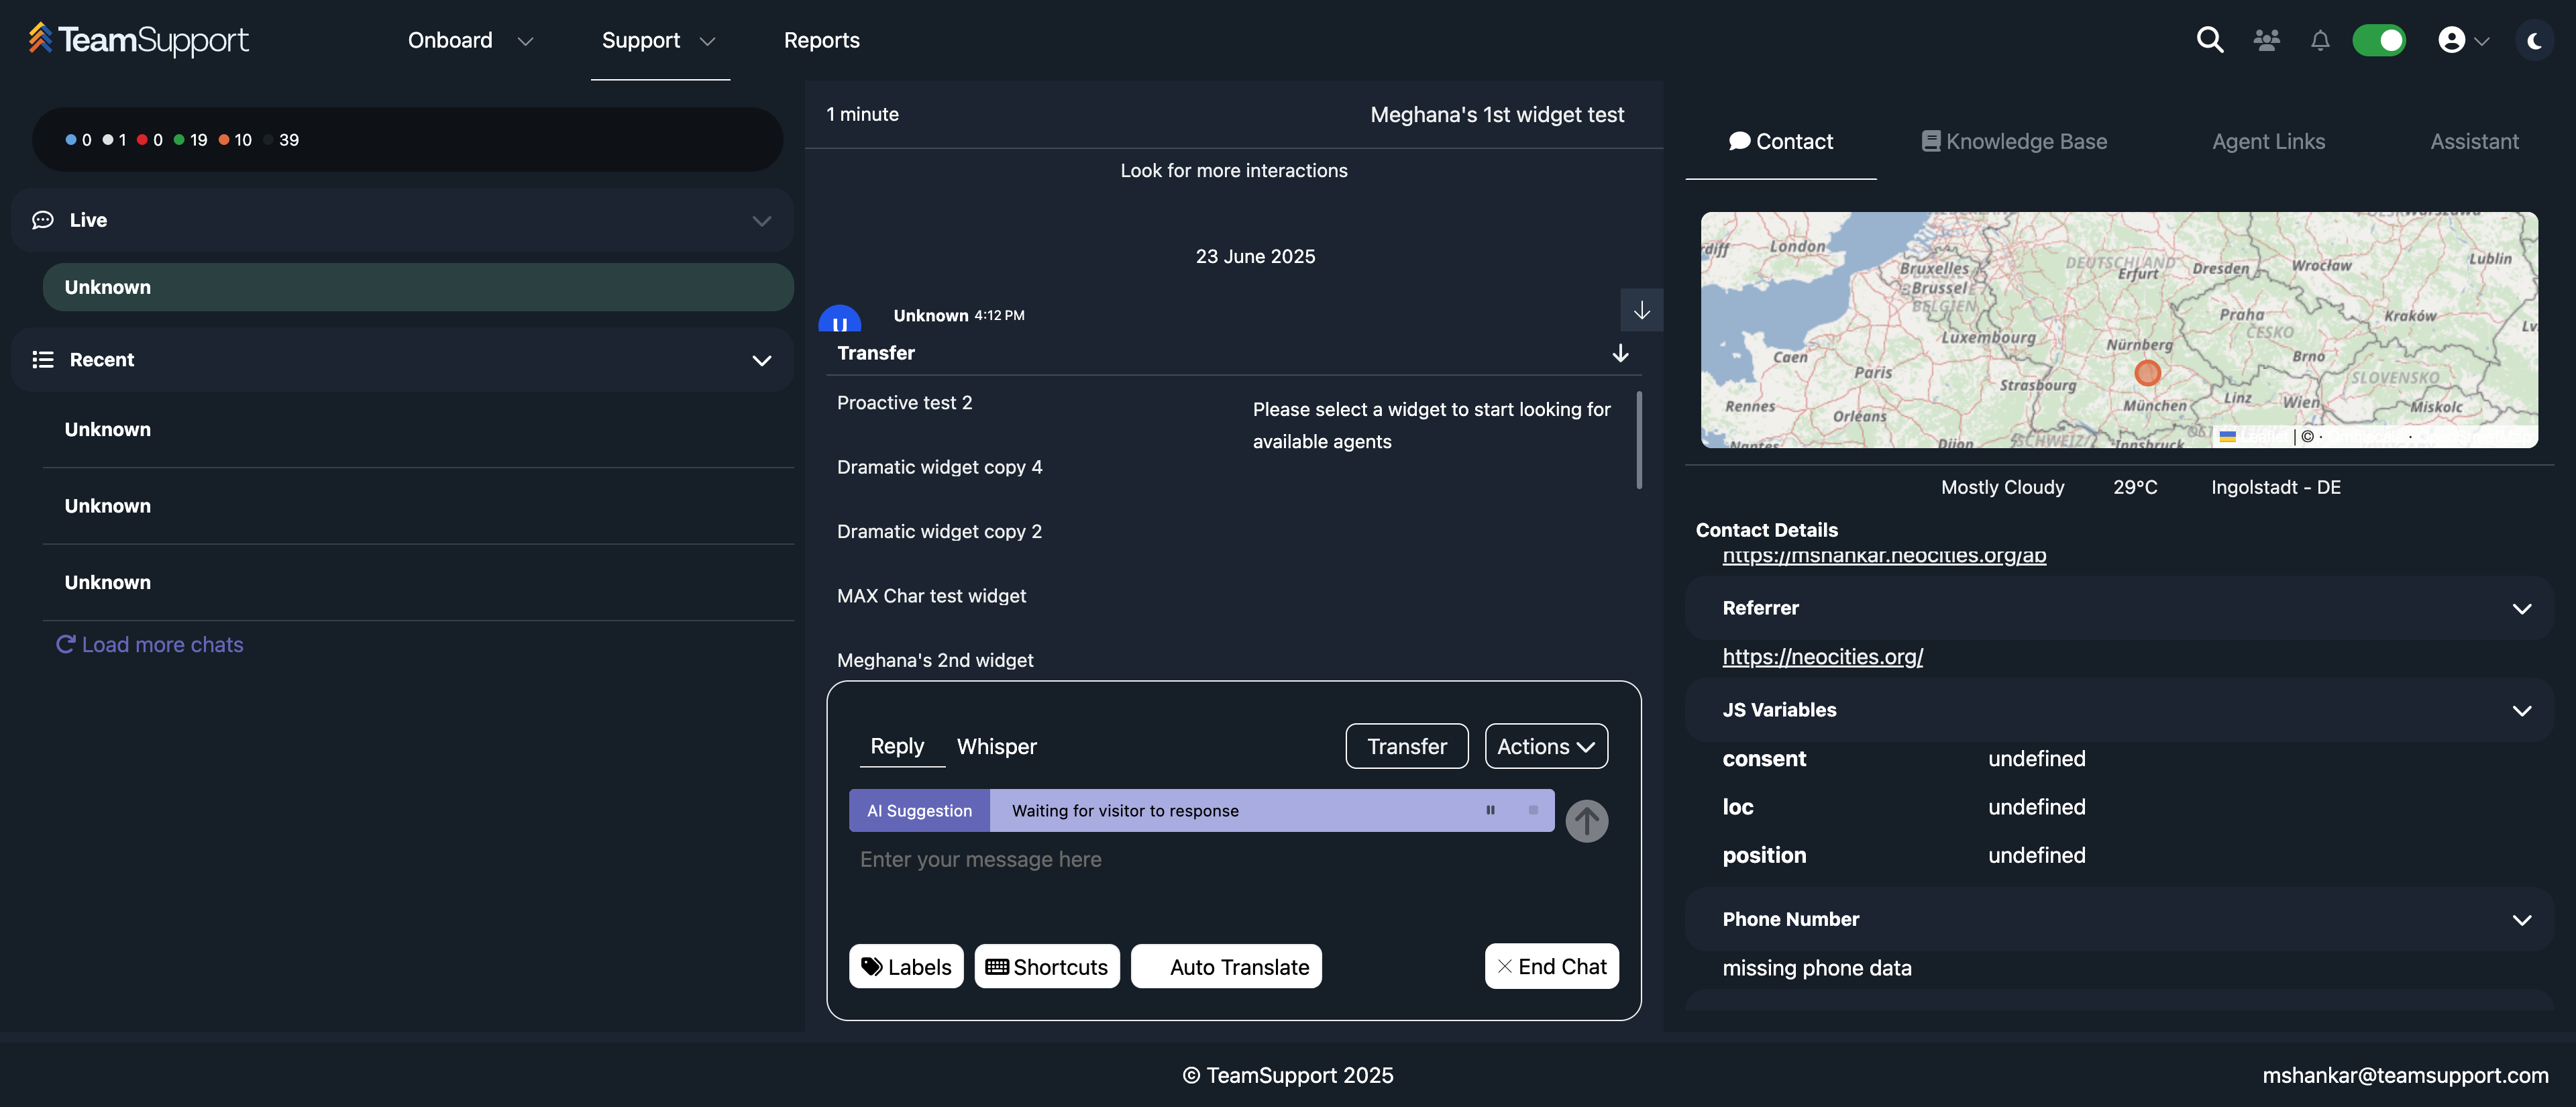Open the team members icon
Screen dimensions: 2576x1107
[2266, 40]
